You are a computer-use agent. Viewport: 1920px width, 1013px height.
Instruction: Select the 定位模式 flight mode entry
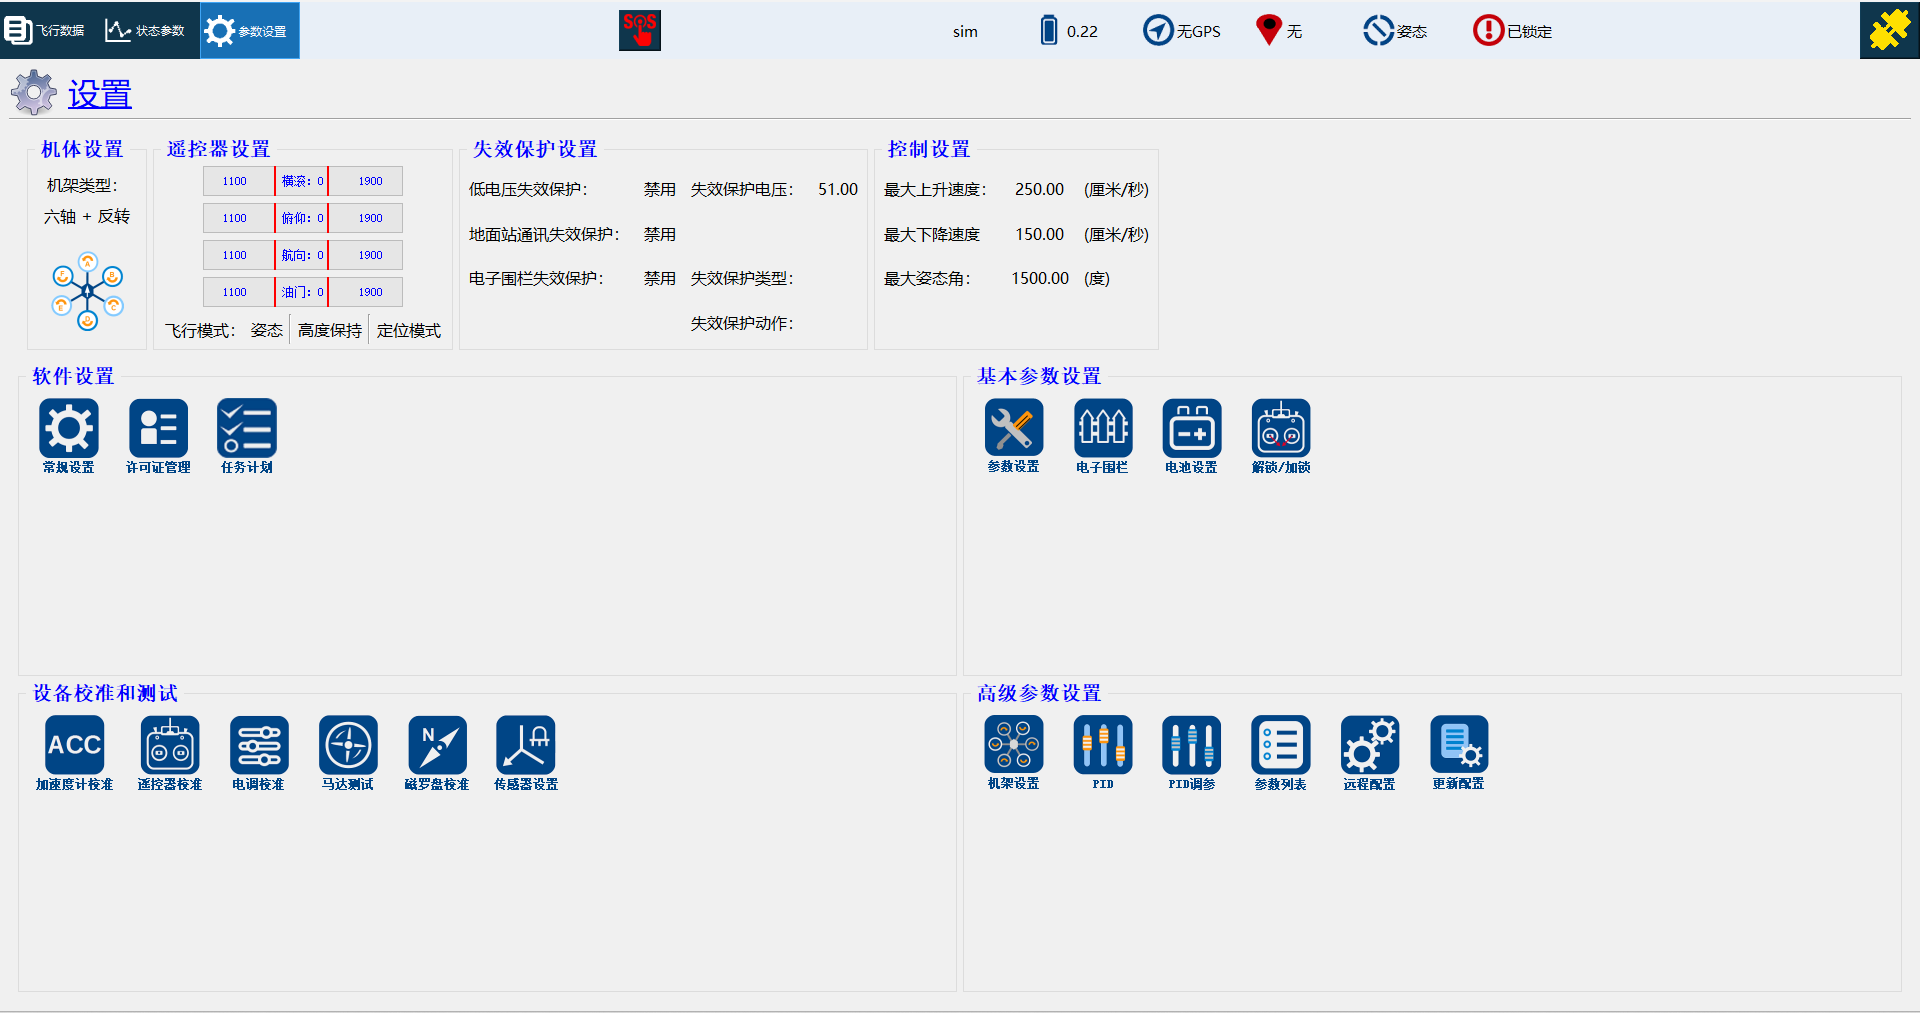pyautogui.click(x=409, y=330)
